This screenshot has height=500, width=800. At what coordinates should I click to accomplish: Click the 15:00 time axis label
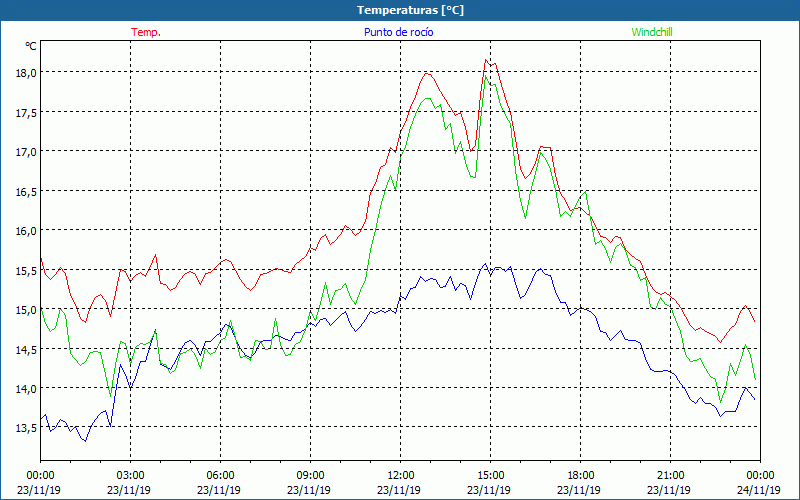click(x=490, y=475)
